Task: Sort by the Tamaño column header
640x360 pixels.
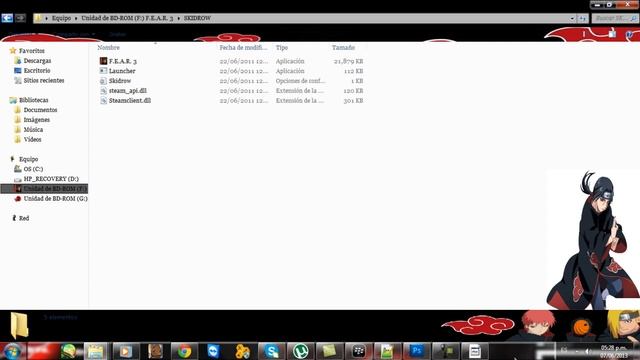Action: (x=343, y=48)
